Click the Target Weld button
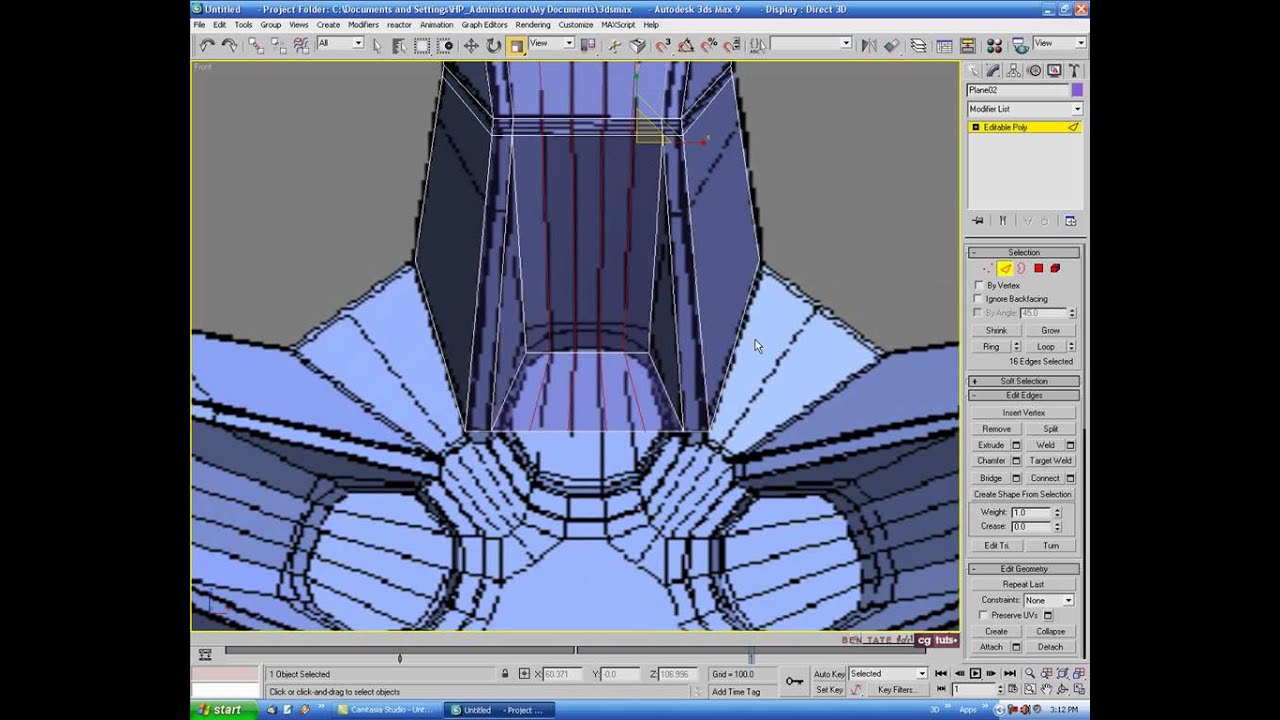The image size is (1280, 720). tap(1050, 461)
